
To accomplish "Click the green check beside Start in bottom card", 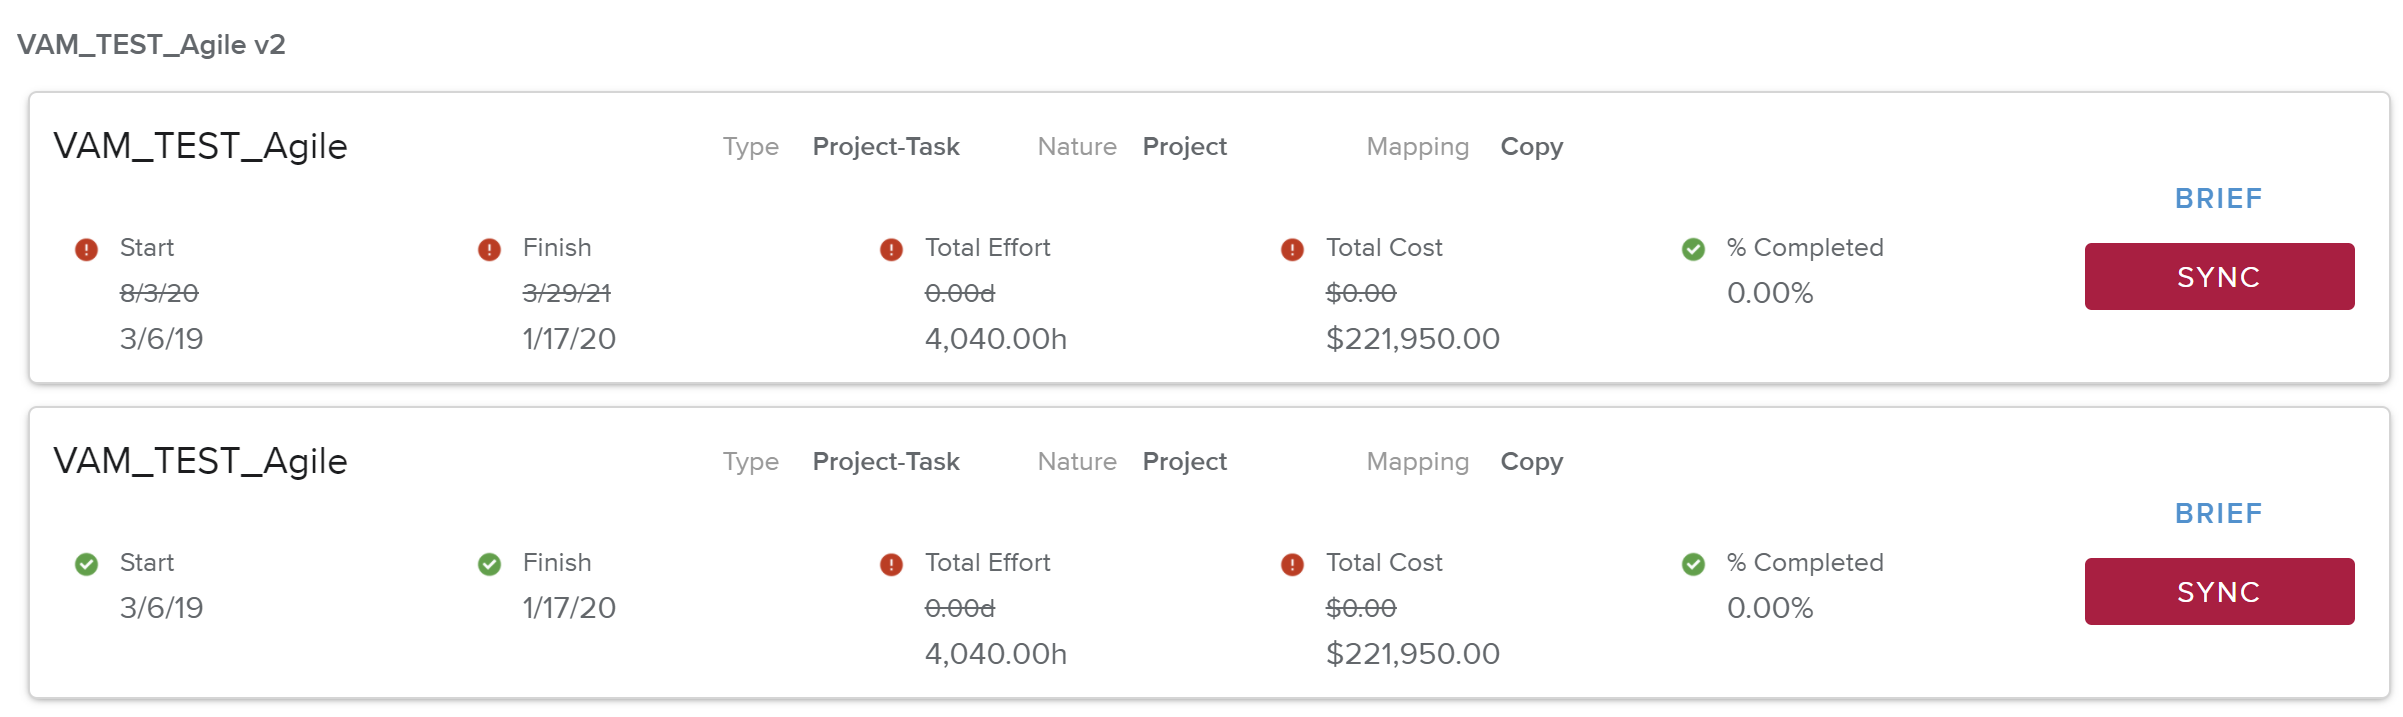I will [87, 564].
